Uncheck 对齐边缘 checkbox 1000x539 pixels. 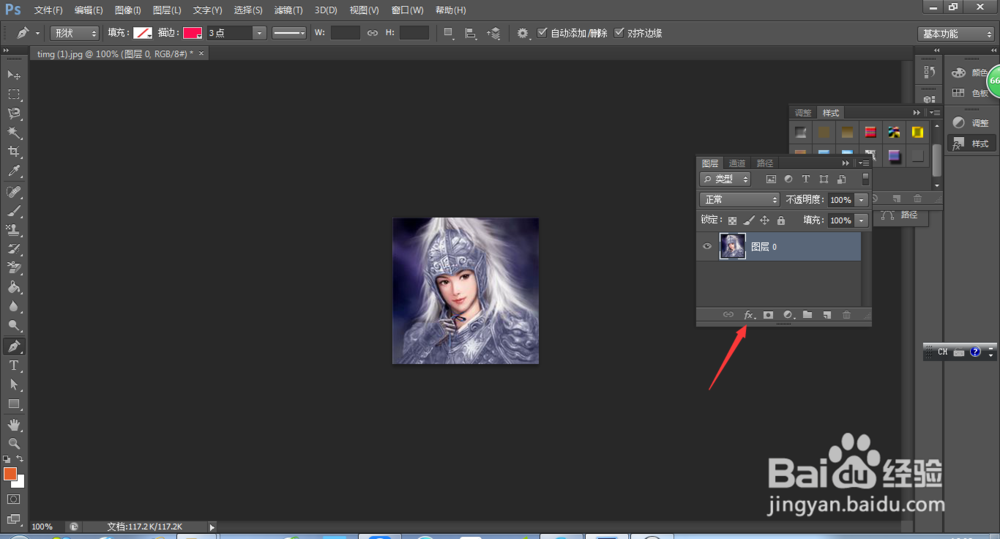pyautogui.click(x=619, y=33)
